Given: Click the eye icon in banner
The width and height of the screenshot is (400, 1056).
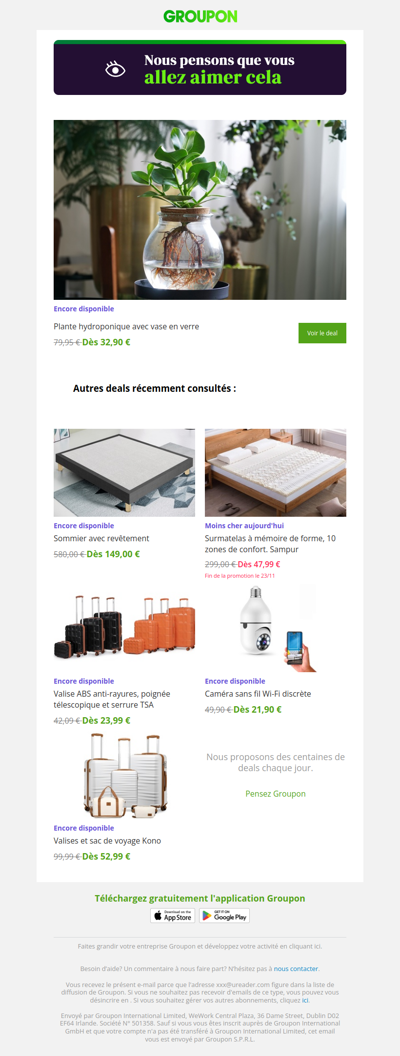Looking at the screenshot, I should (115, 69).
